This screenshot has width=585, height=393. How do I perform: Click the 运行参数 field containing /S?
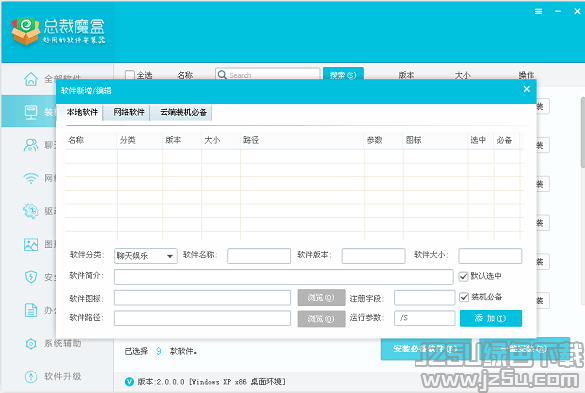pos(425,318)
